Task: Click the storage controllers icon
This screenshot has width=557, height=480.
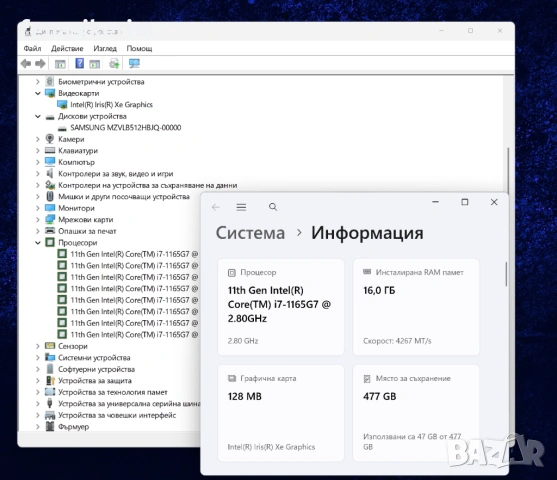Action: (x=50, y=185)
